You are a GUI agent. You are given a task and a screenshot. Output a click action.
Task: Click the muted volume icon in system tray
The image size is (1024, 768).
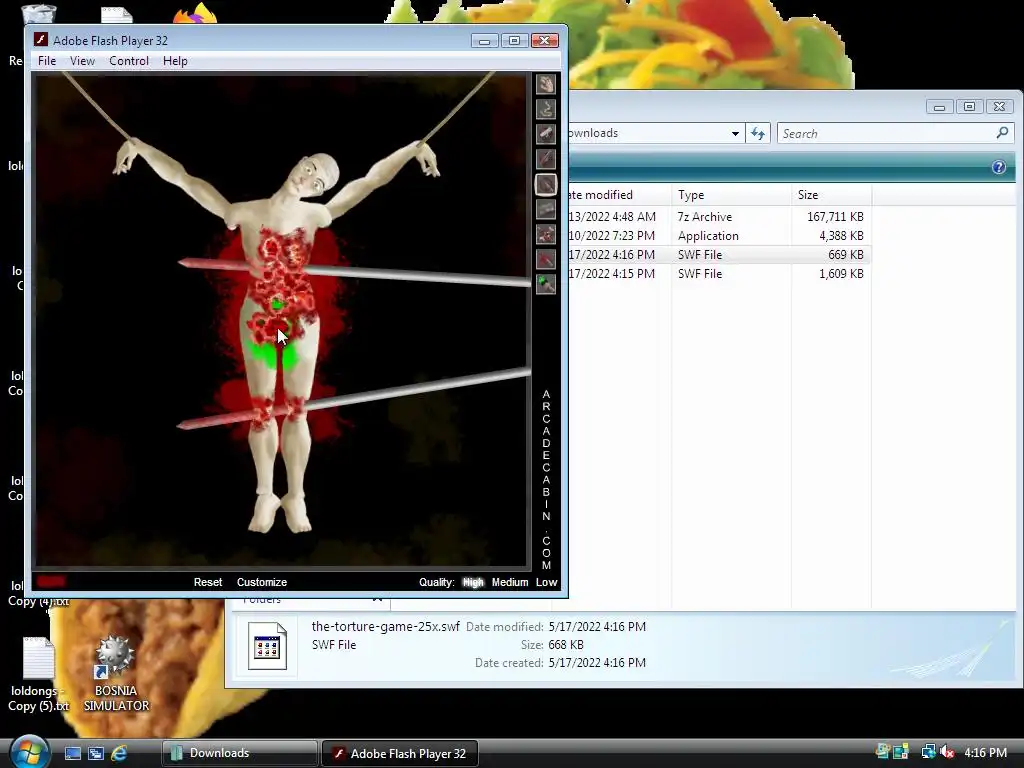pos(946,752)
